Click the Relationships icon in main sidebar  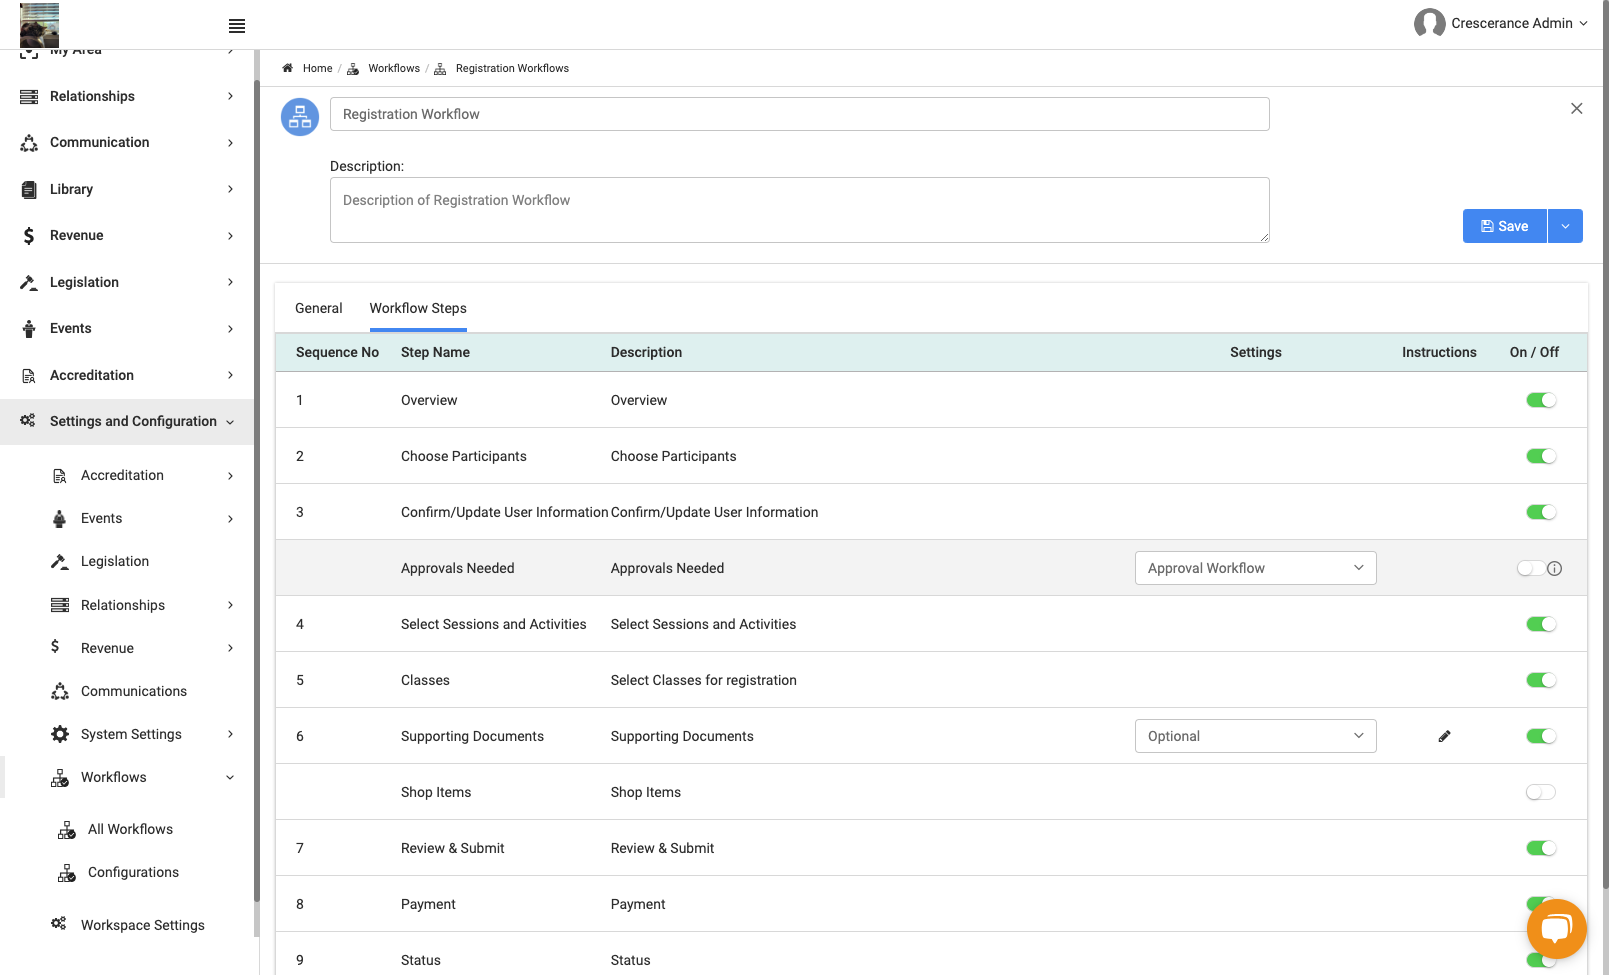(29, 96)
